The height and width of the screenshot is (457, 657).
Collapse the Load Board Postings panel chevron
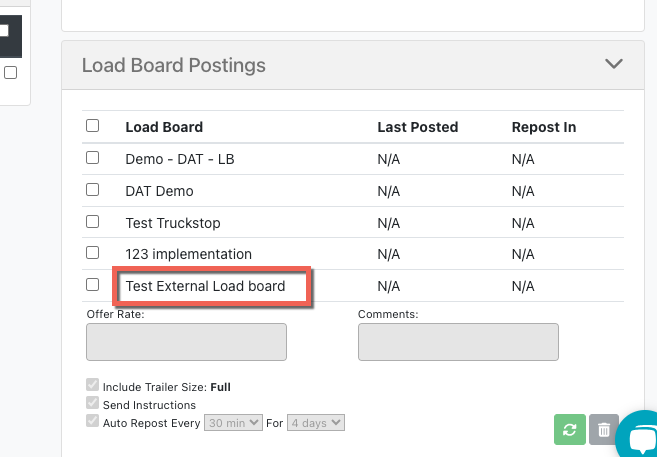614,64
